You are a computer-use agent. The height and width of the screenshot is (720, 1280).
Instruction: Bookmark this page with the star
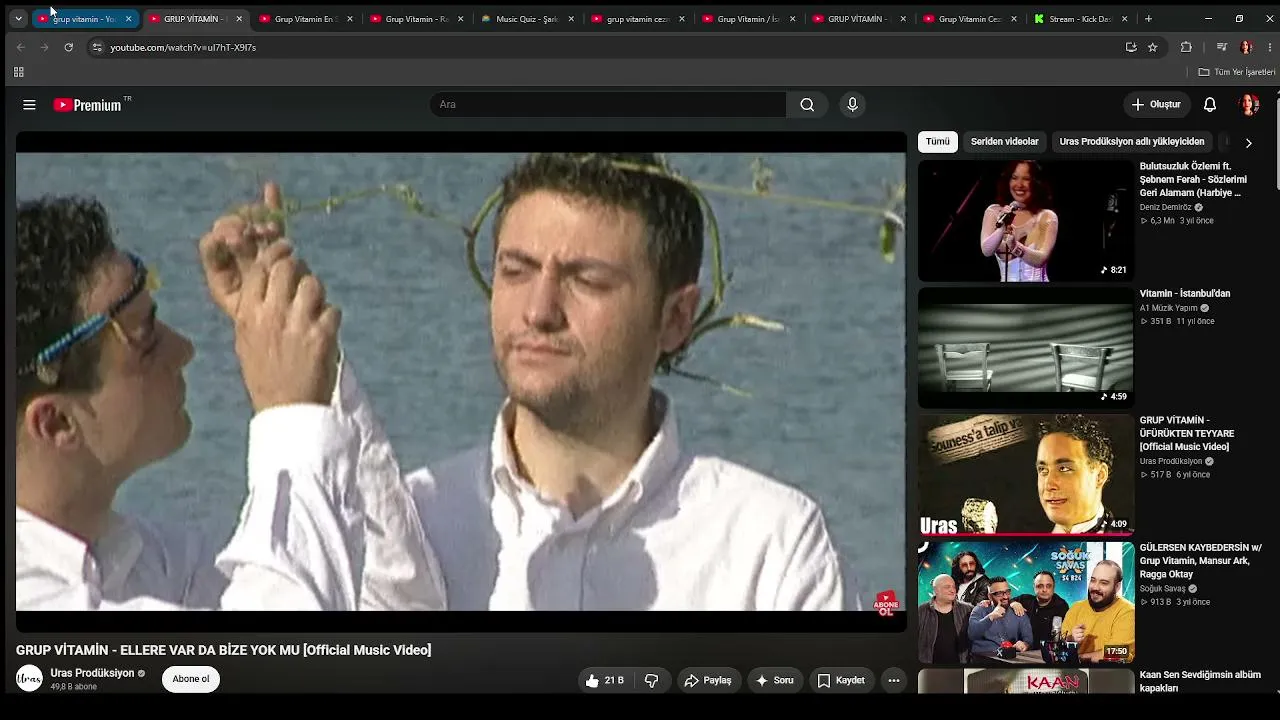1153,47
